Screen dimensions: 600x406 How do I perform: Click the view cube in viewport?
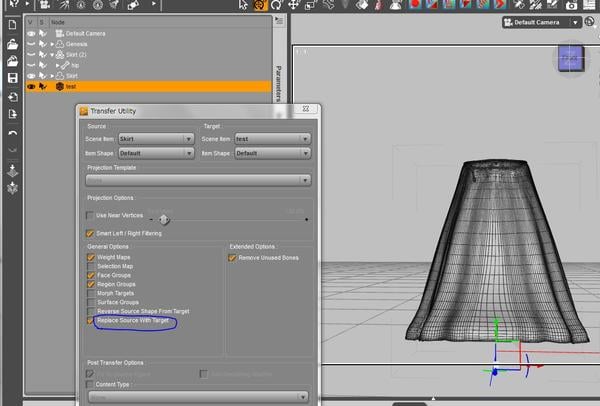[571, 59]
